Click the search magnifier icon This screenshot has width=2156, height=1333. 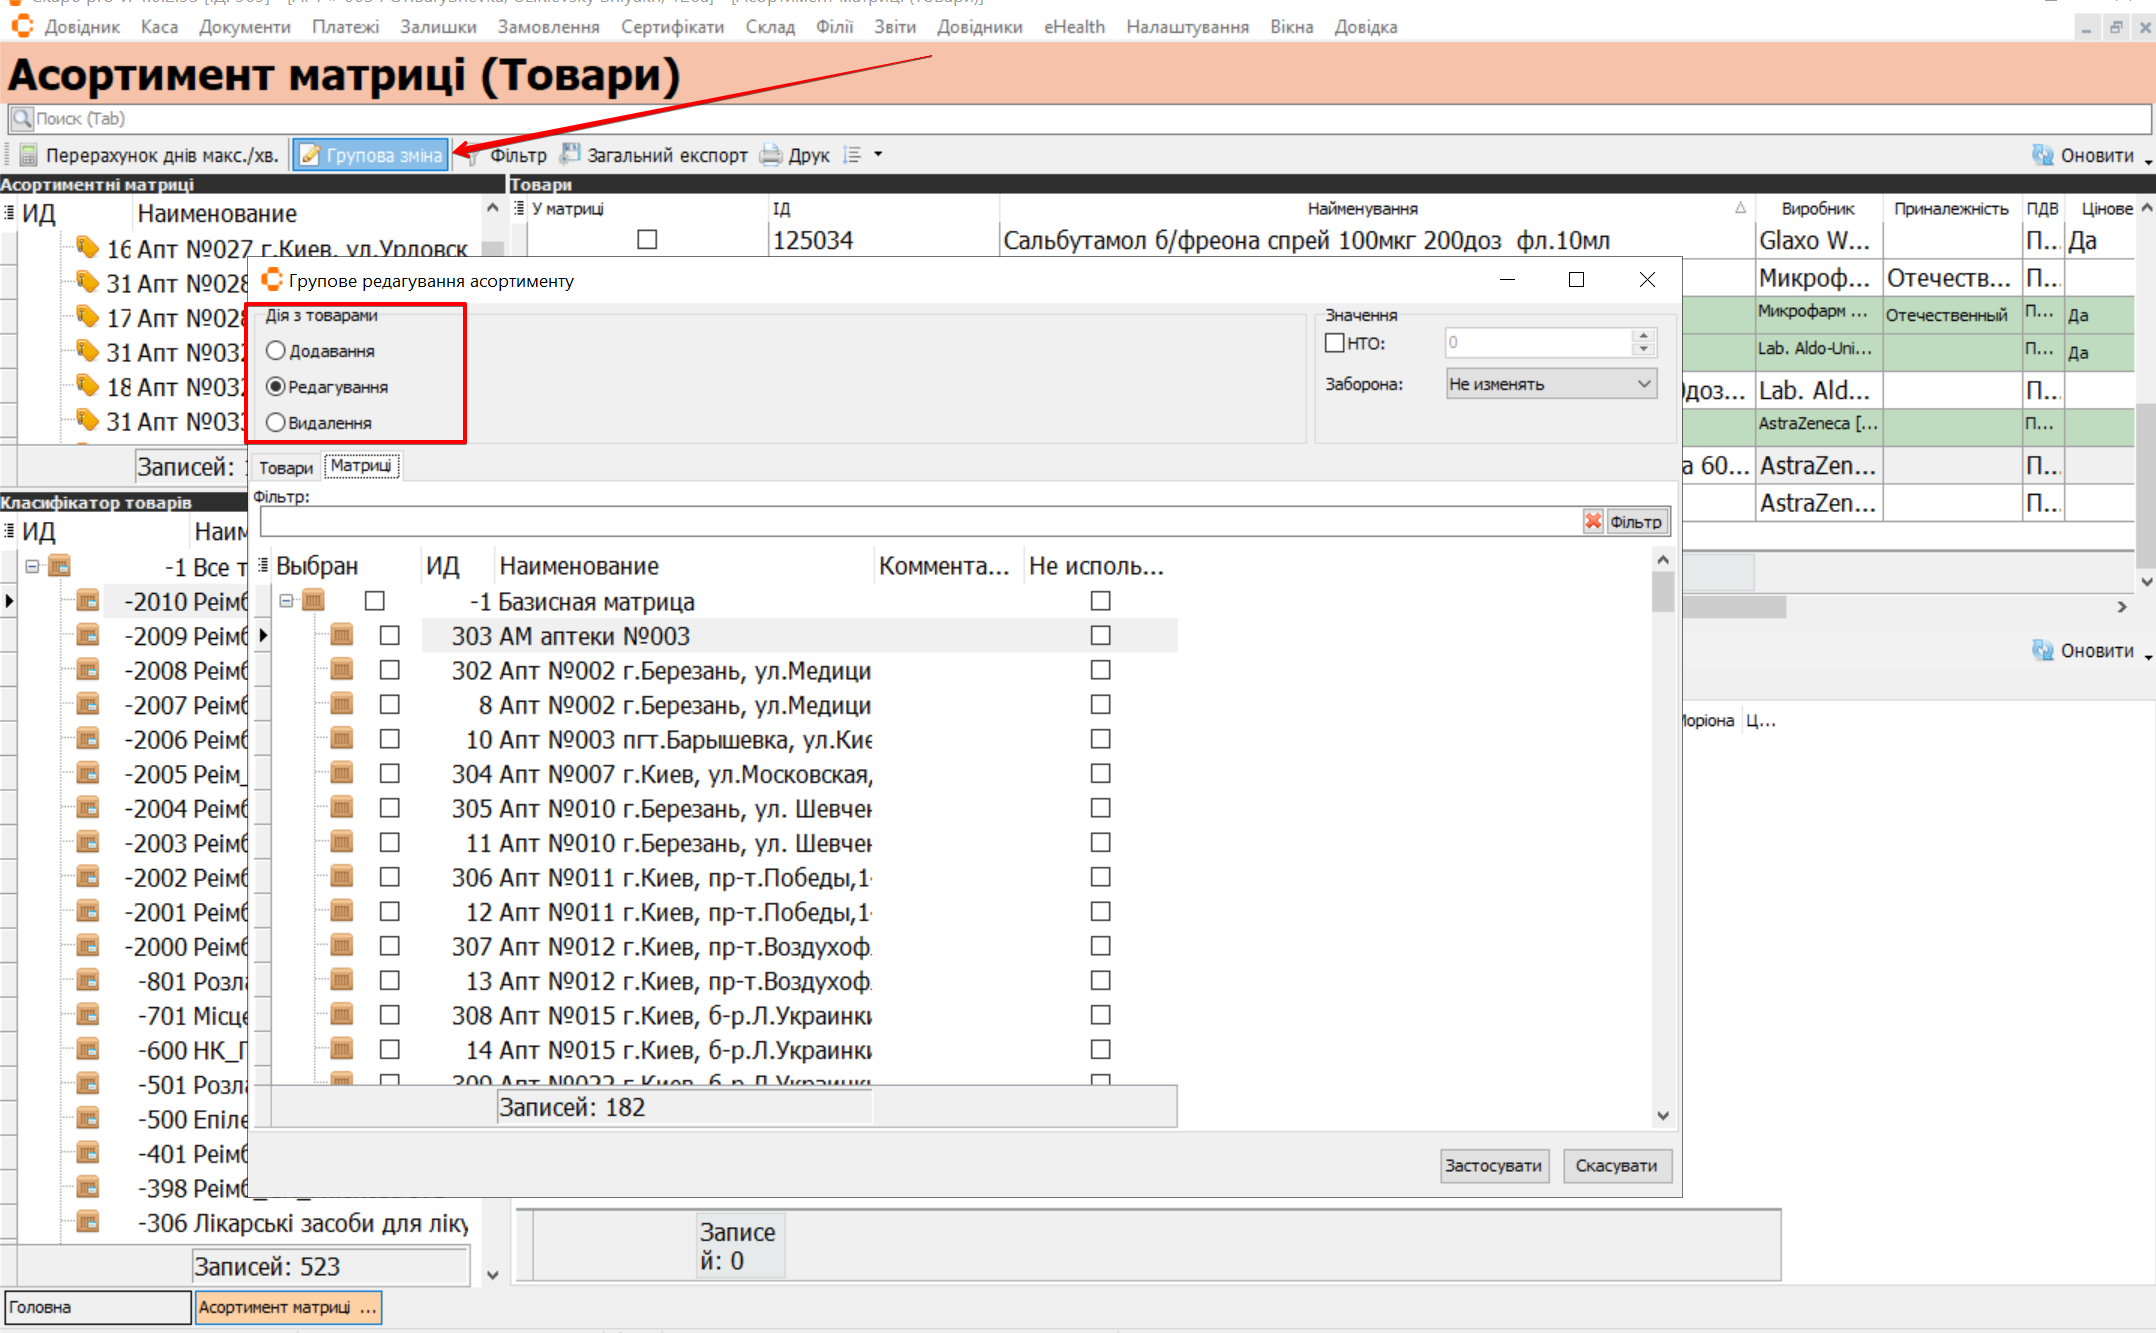tap(22, 118)
